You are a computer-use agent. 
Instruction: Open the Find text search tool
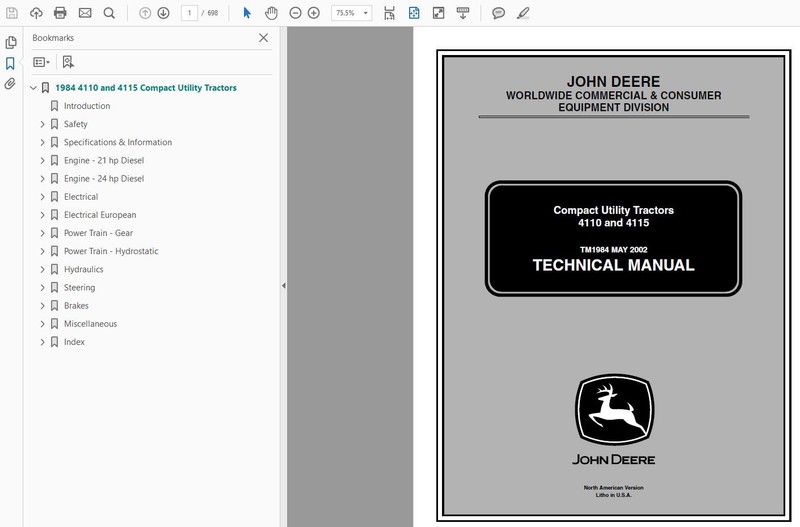(109, 13)
